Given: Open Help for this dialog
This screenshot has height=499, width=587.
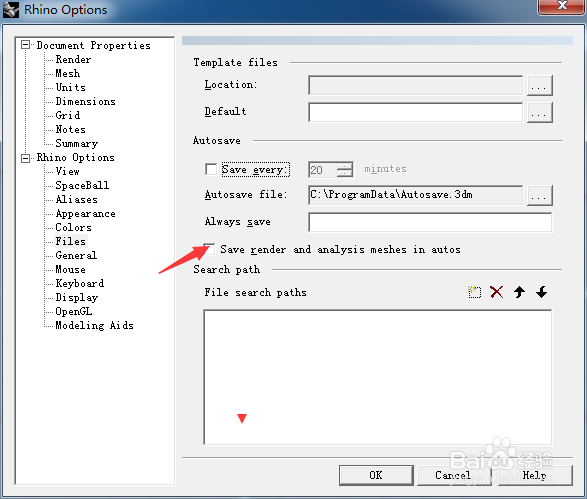Looking at the screenshot, I should click(535, 475).
